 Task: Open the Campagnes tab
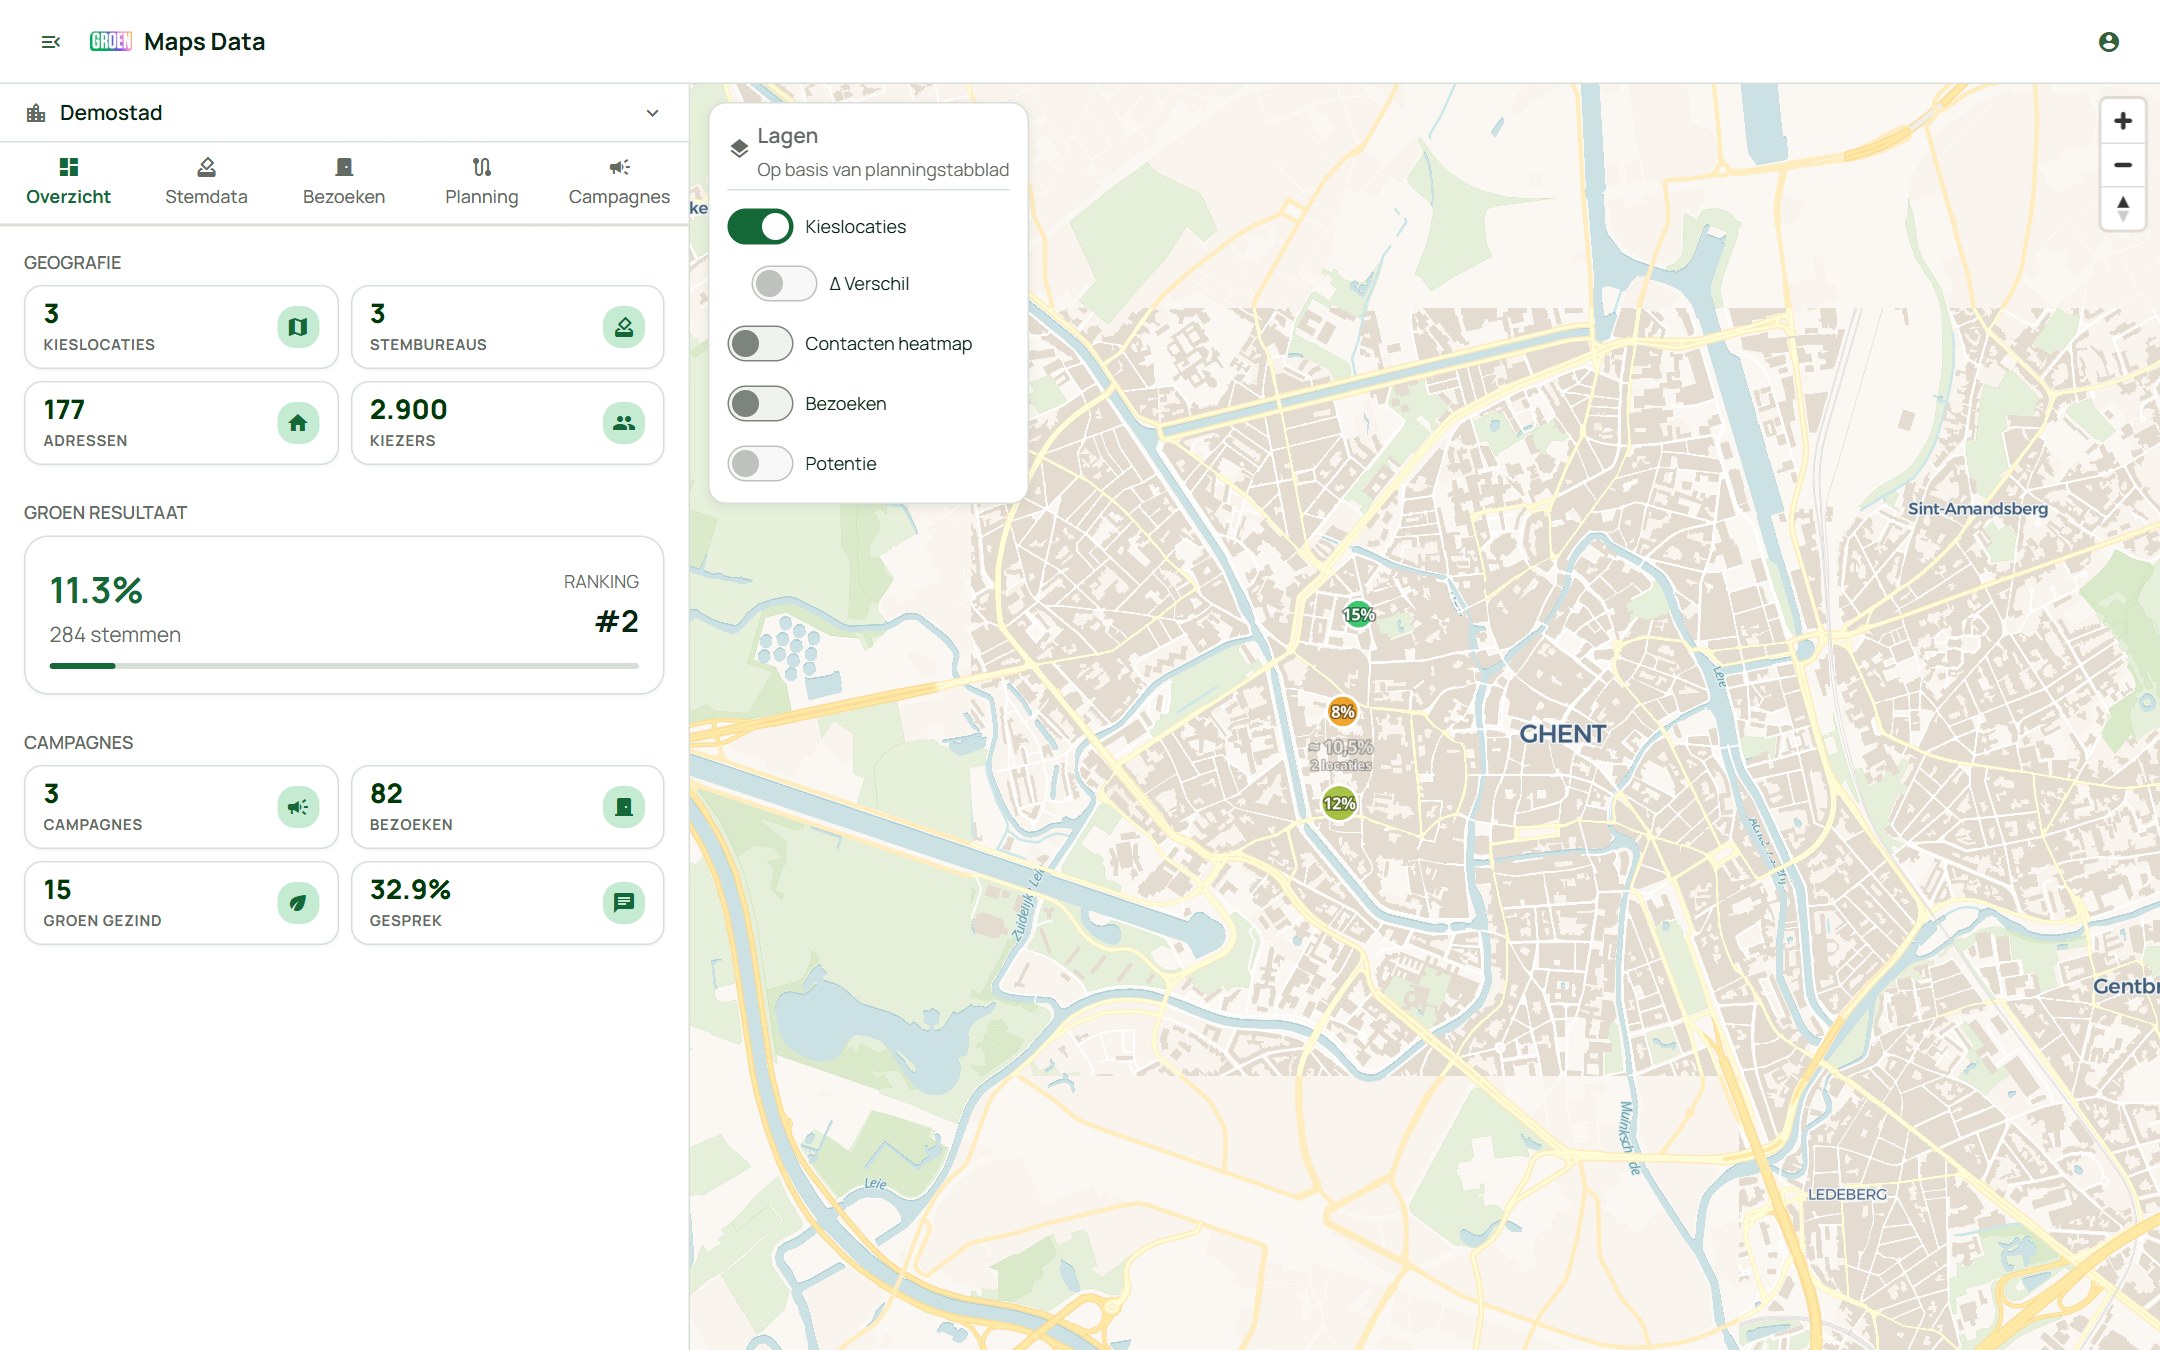pyautogui.click(x=619, y=182)
